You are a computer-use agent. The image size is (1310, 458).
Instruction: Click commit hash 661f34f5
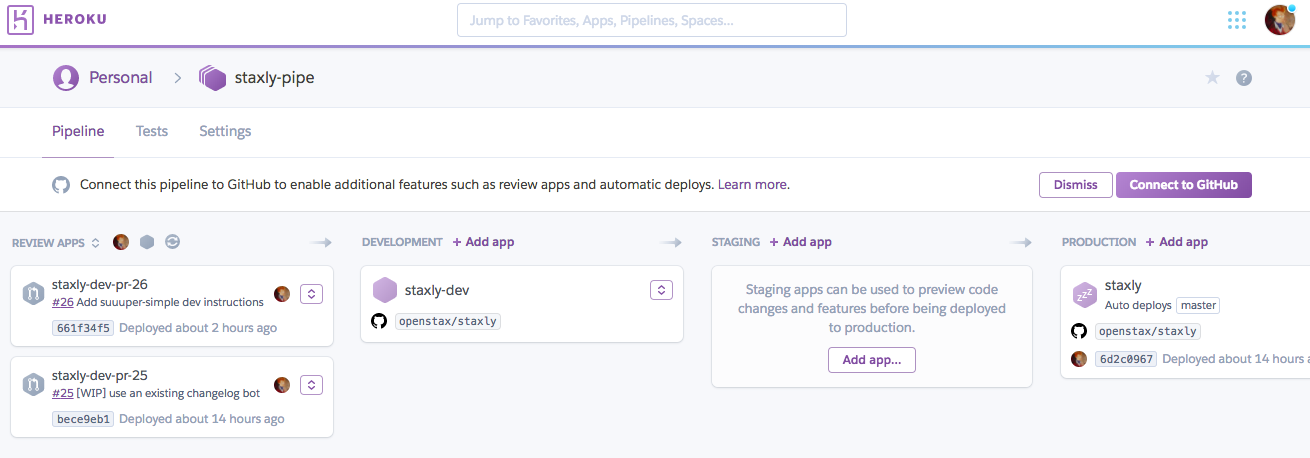tap(83, 328)
